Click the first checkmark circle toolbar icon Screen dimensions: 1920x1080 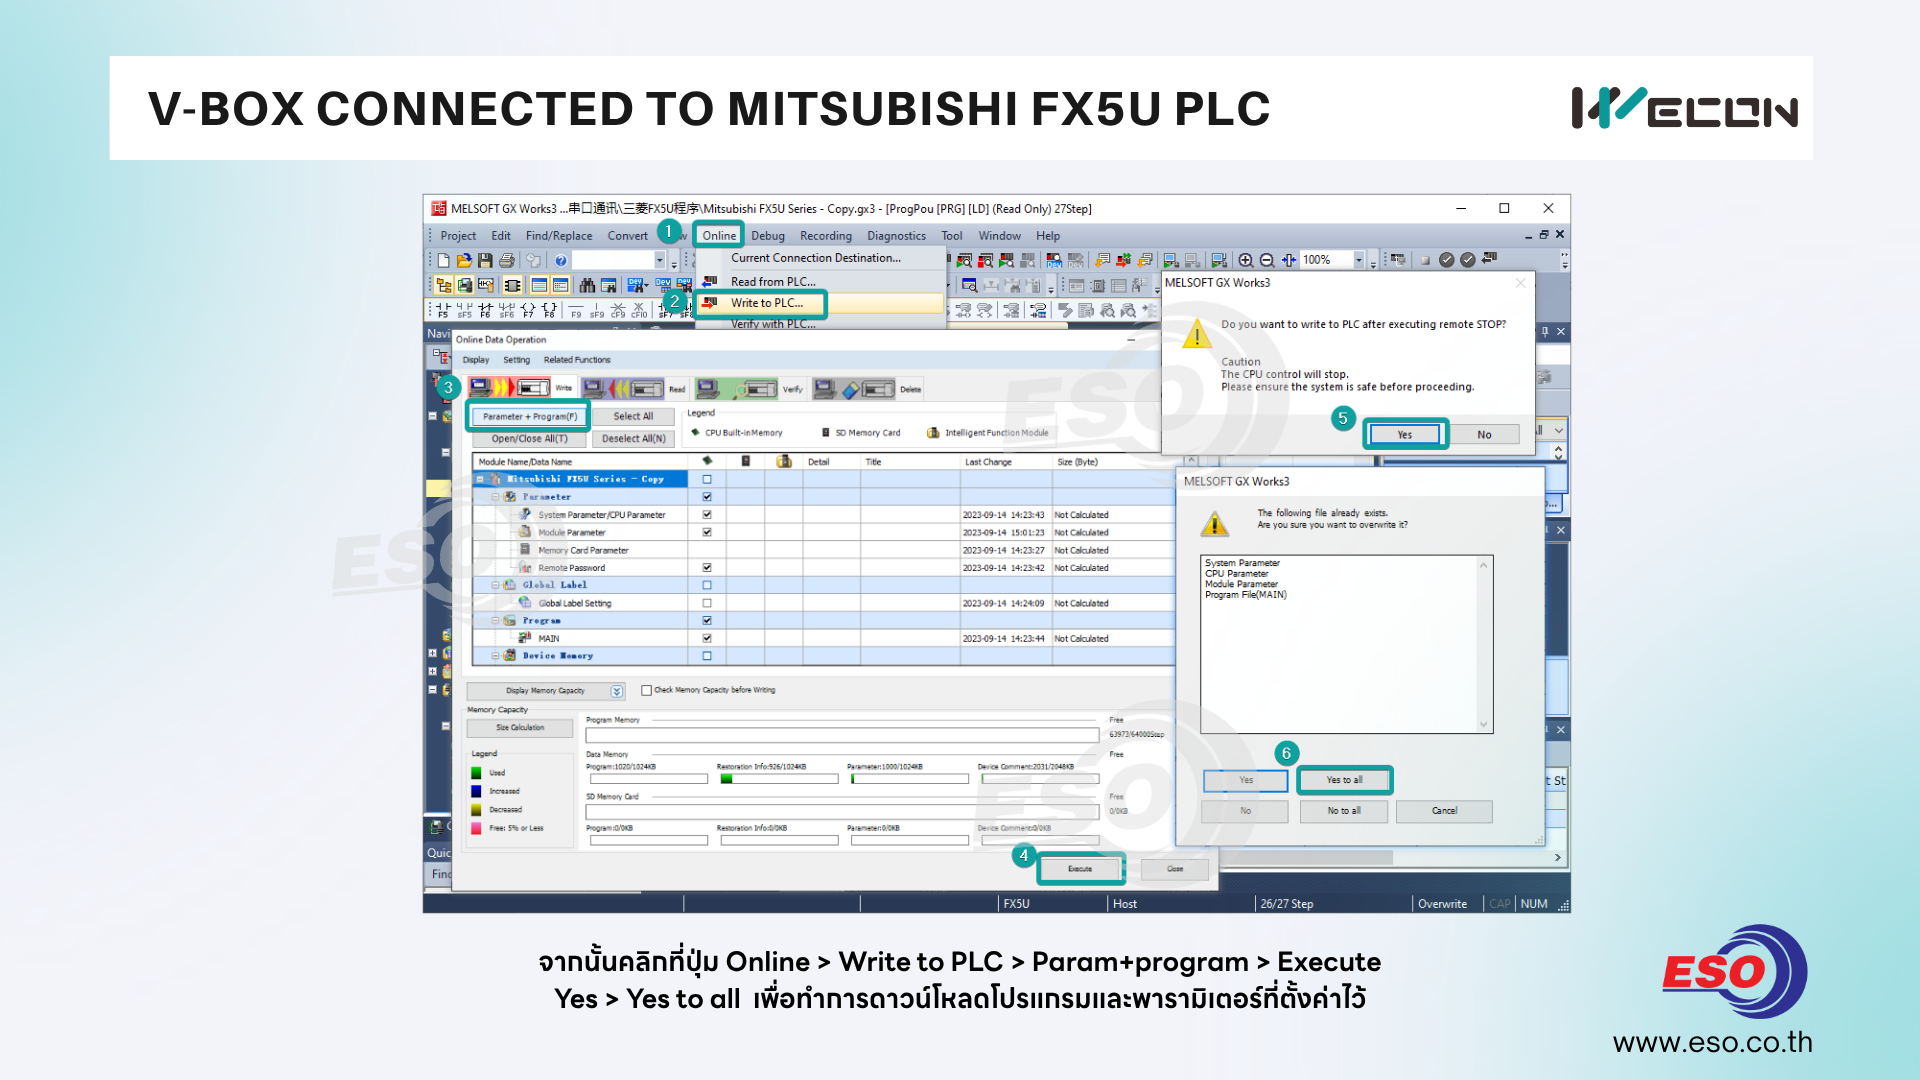[x=1446, y=260]
